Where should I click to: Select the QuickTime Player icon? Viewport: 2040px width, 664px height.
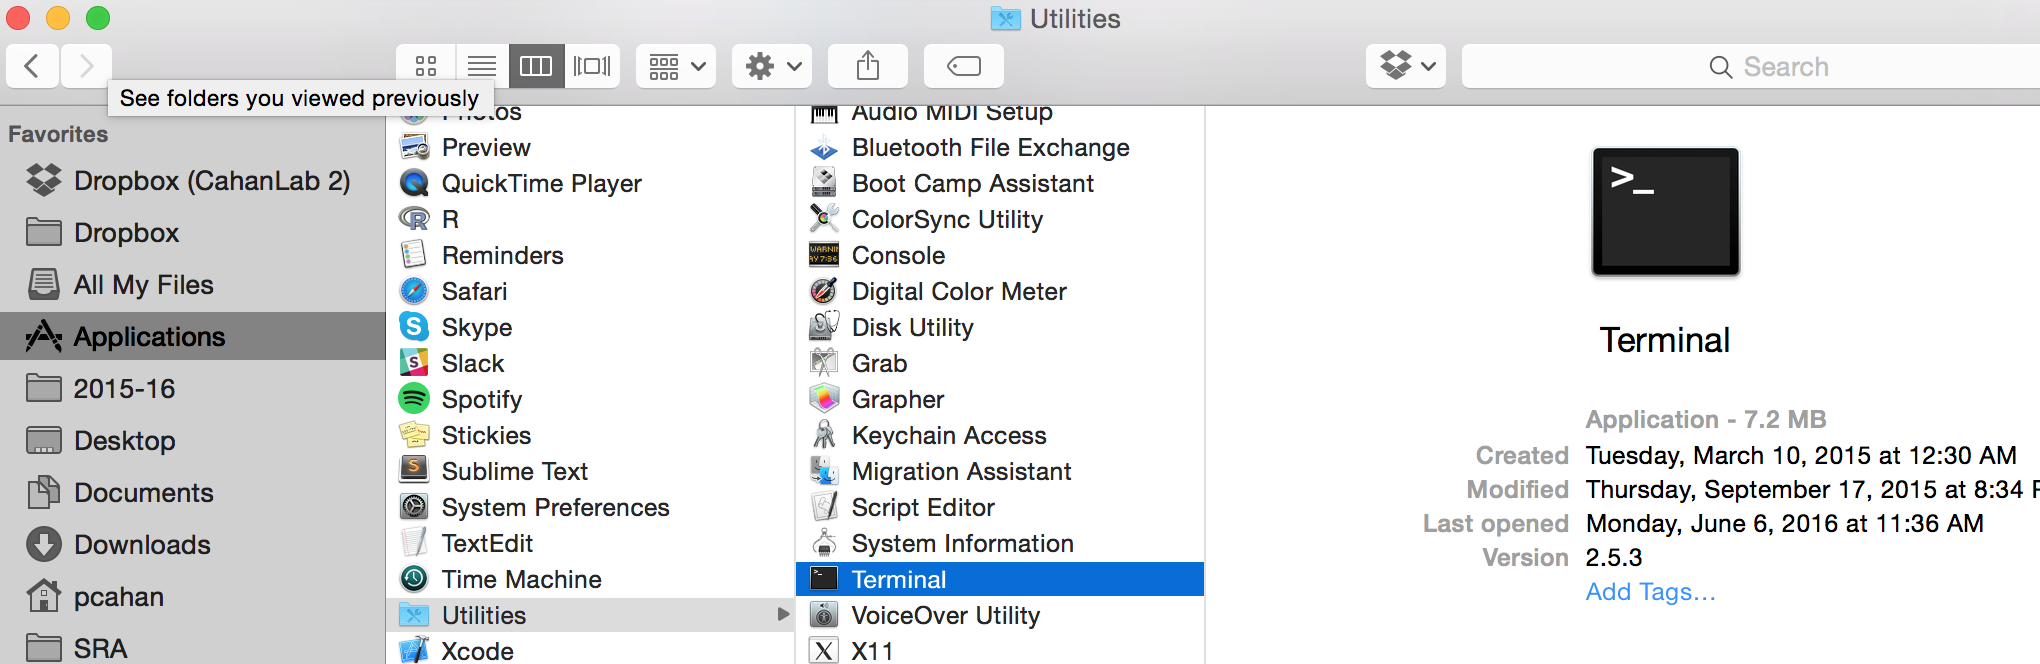pyautogui.click(x=414, y=183)
